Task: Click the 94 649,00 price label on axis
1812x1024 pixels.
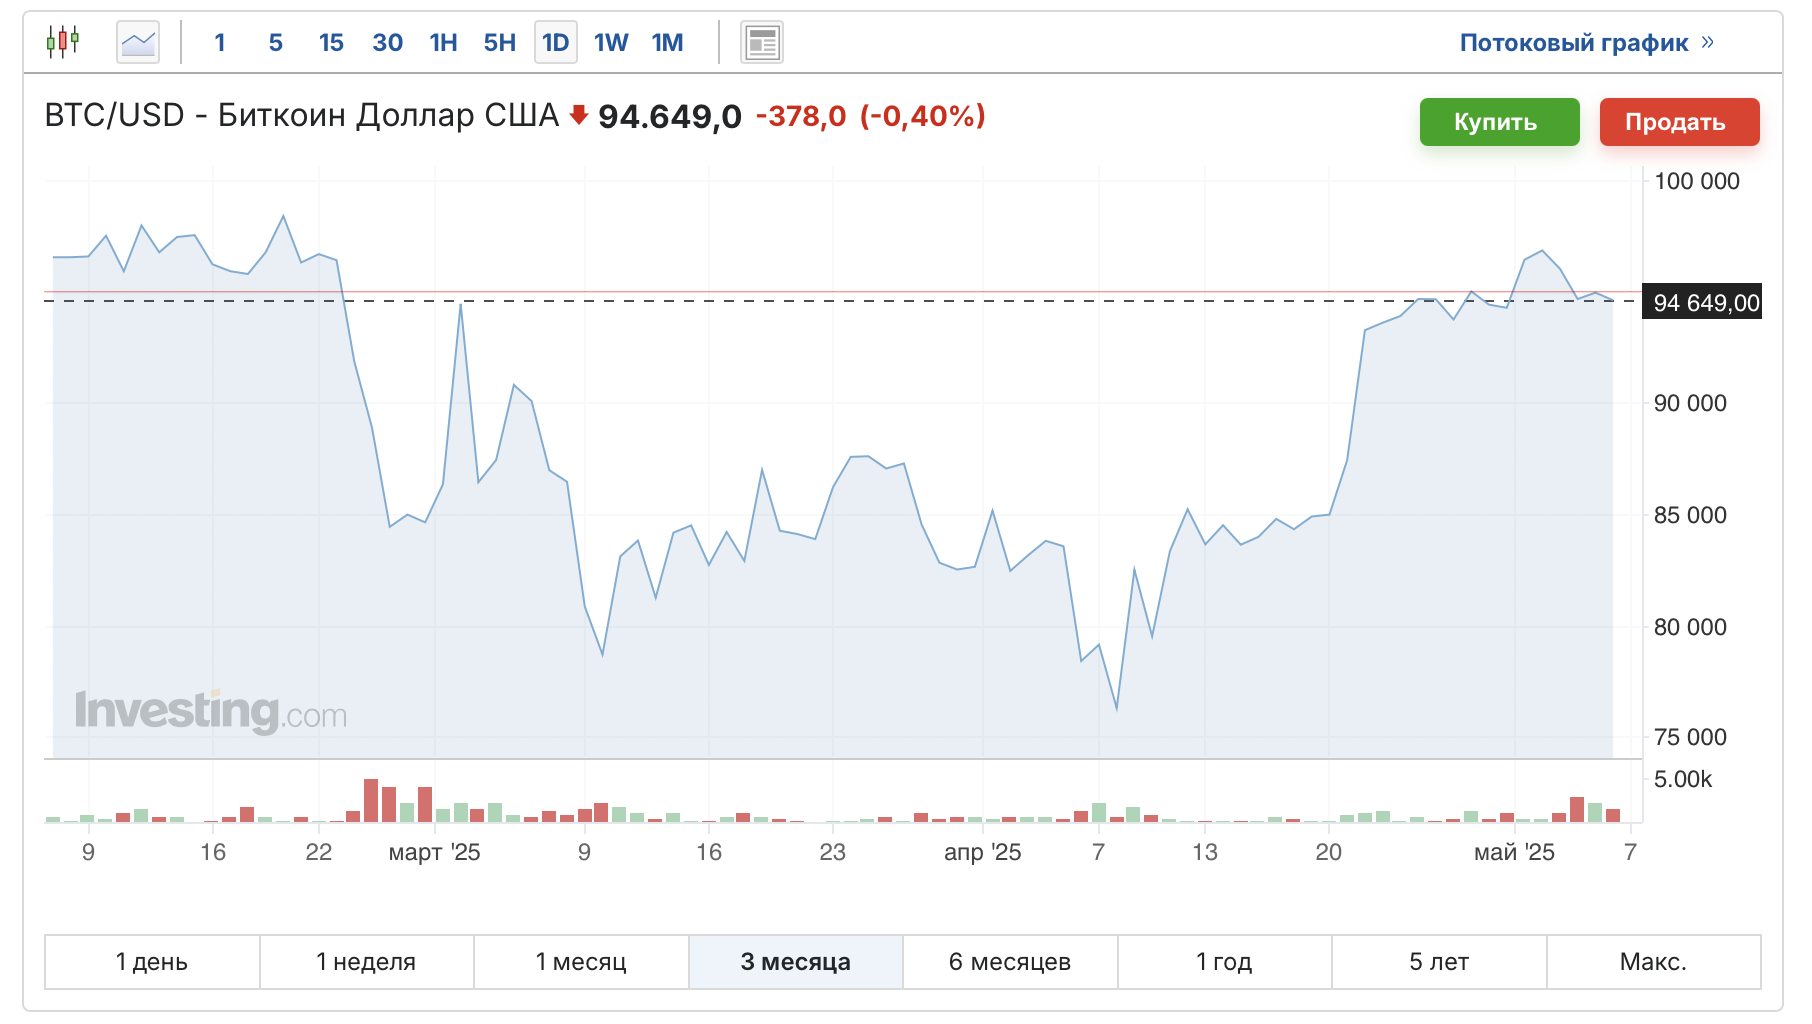Action: pyautogui.click(x=1702, y=303)
